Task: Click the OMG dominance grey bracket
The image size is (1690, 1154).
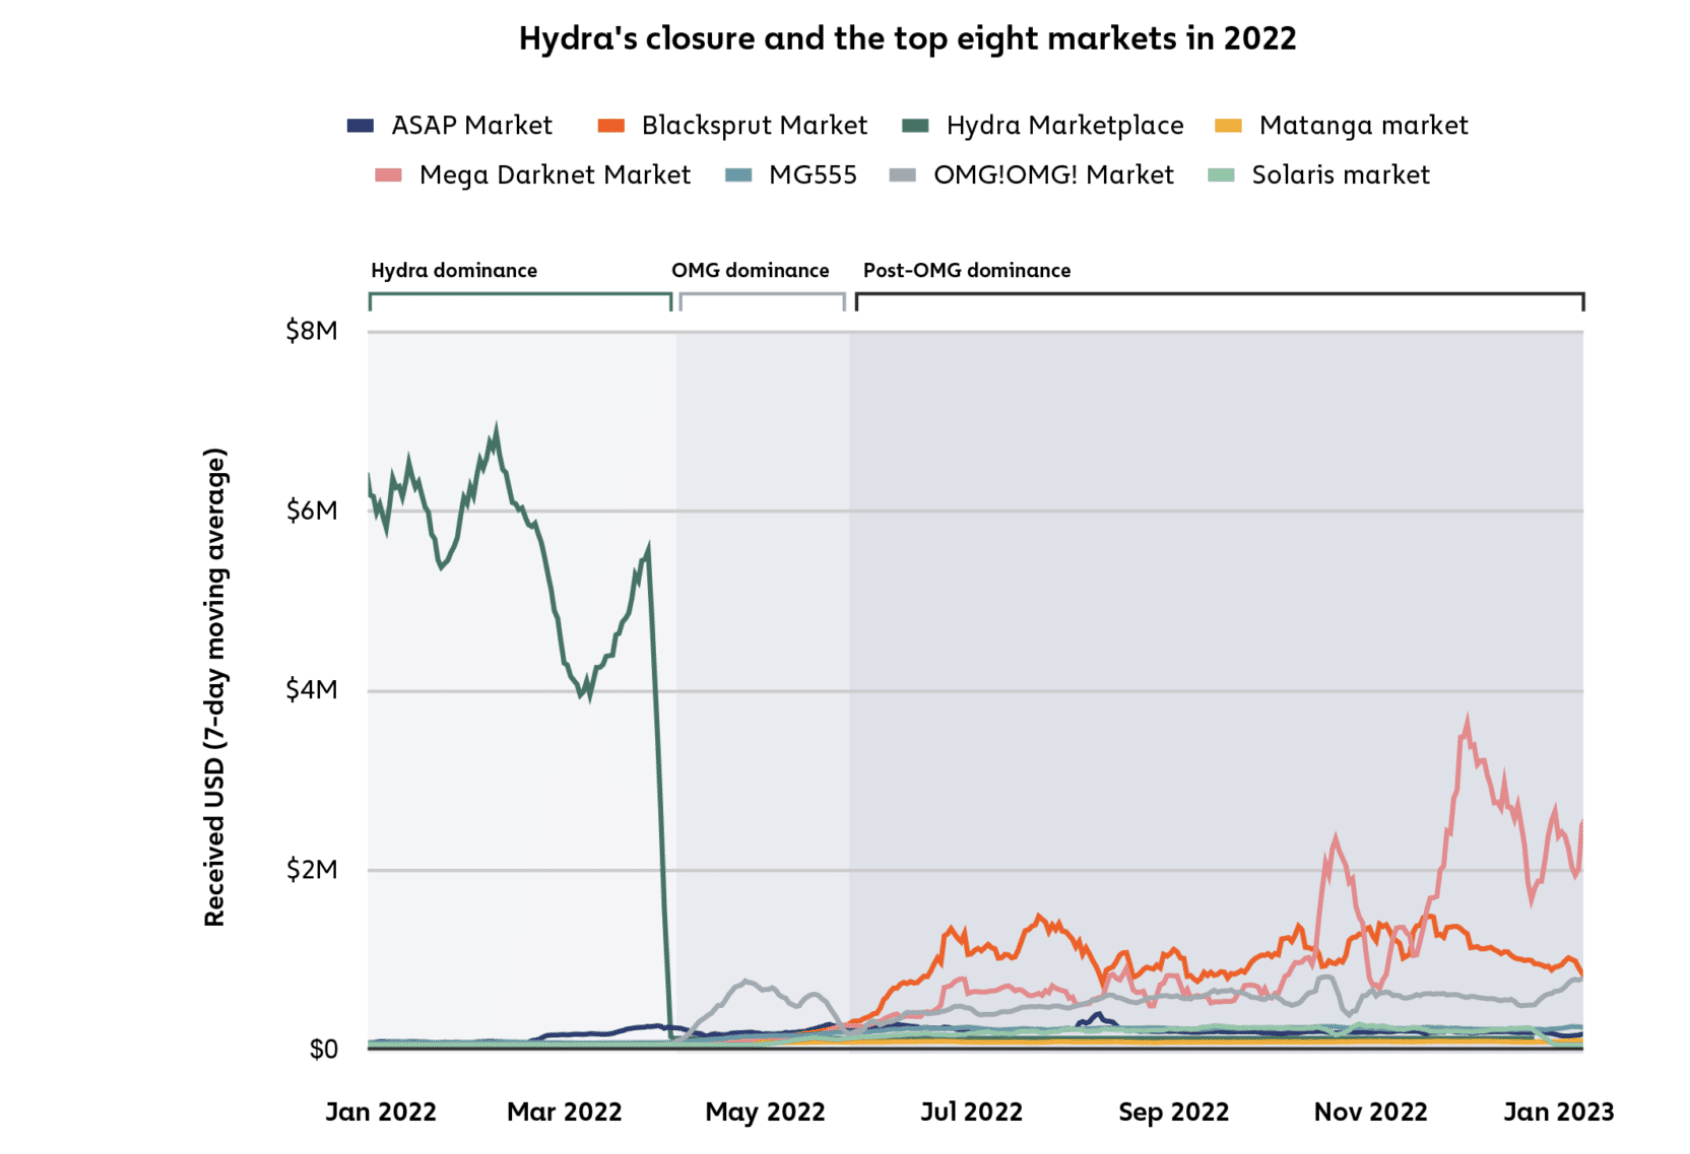Action: coord(762,301)
